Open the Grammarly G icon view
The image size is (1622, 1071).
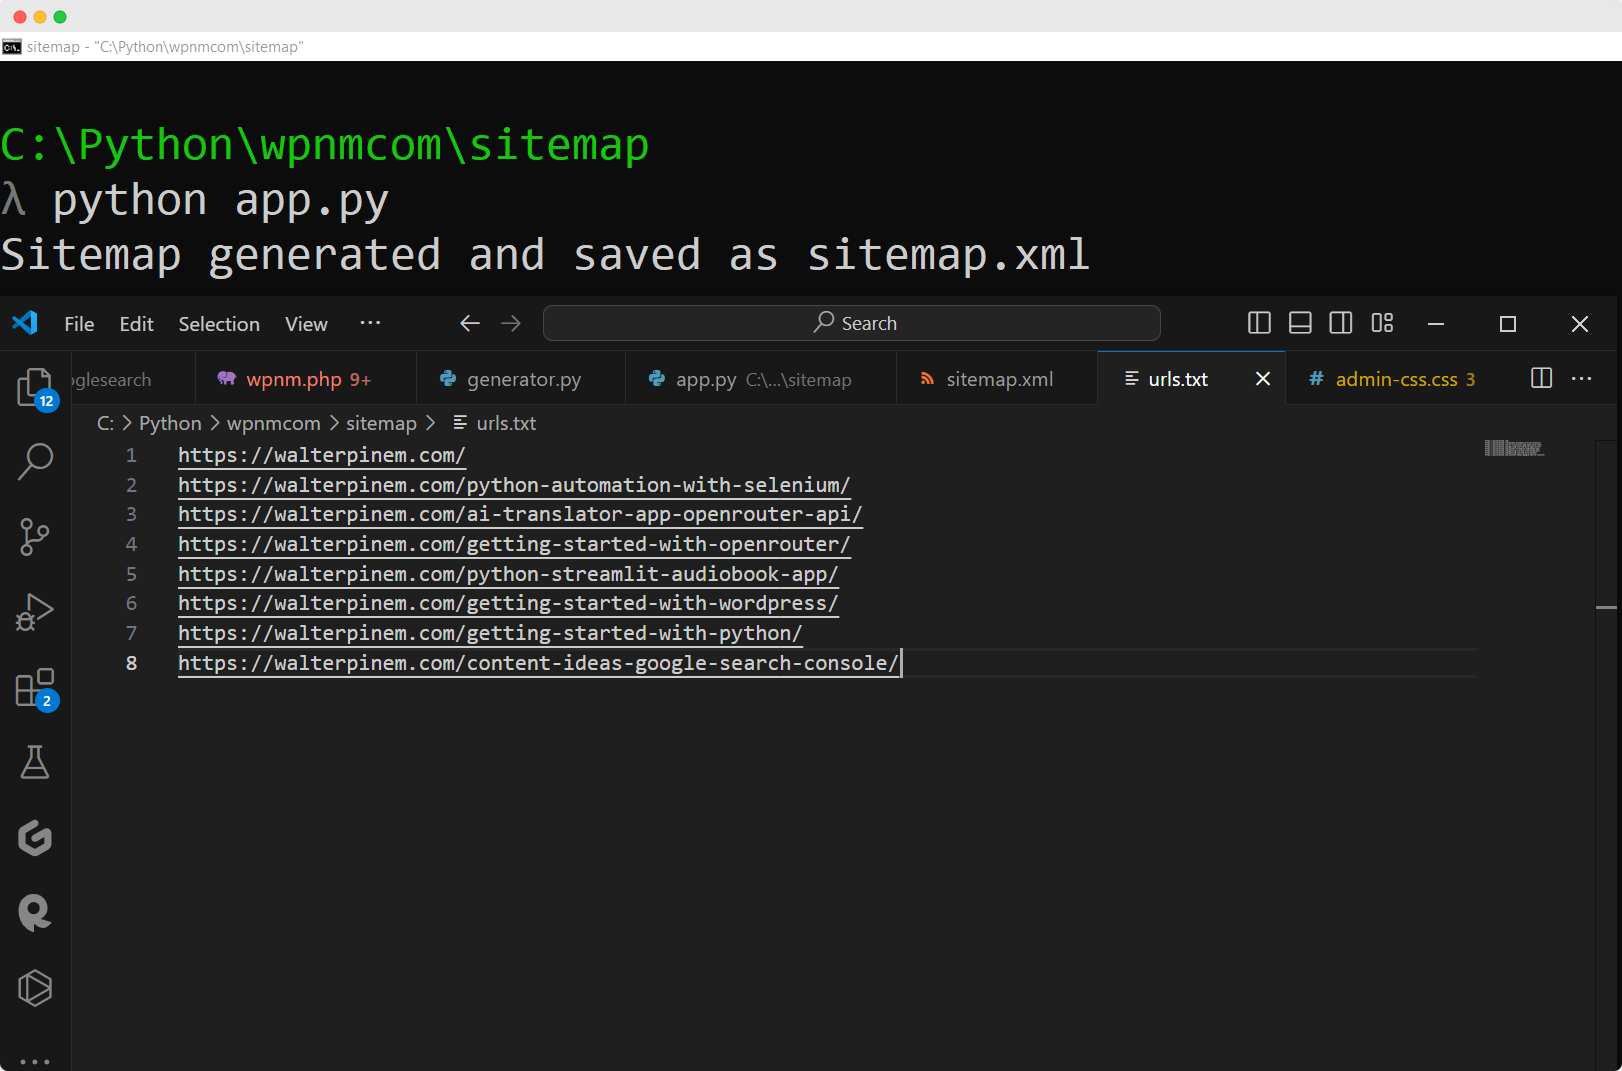click(x=36, y=838)
